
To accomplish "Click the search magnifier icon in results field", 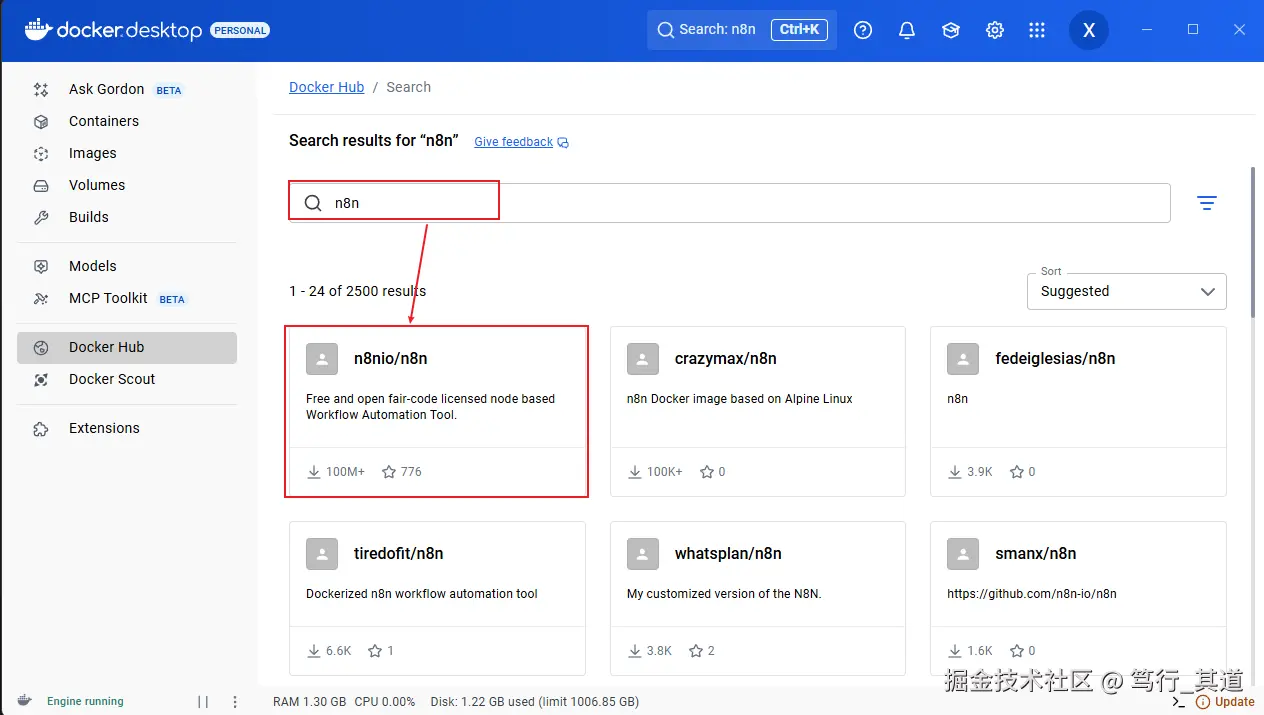I will (x=313, y=203).
